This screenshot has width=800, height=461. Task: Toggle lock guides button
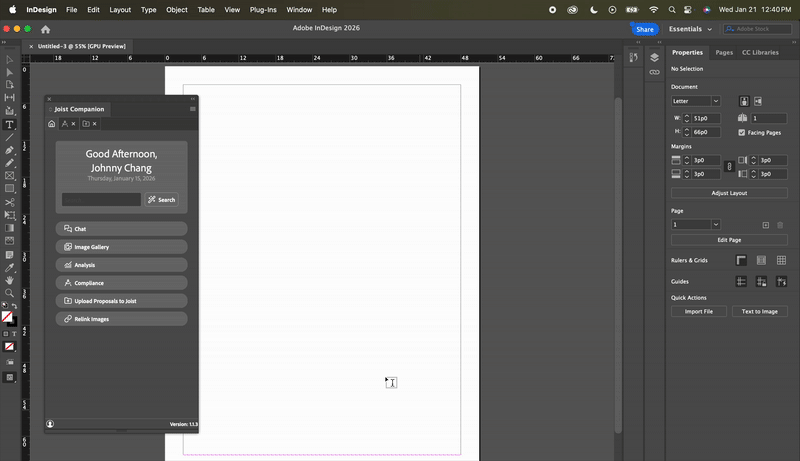pyautogui.click(x=761, y=281)
